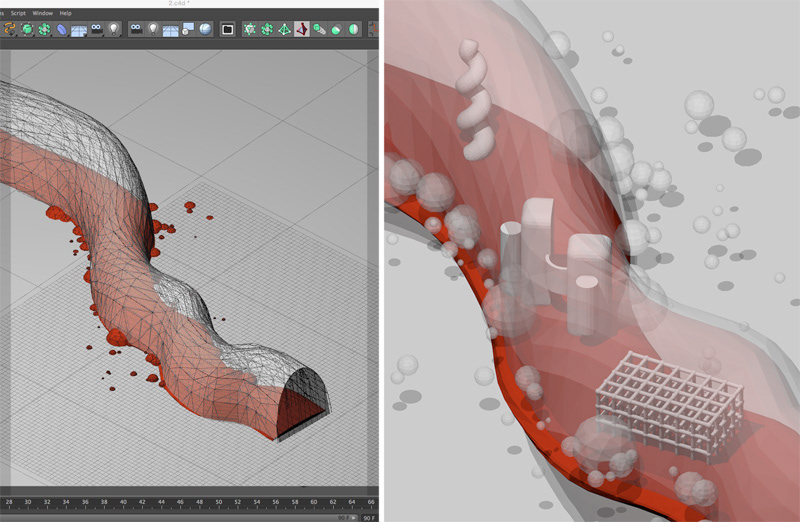
Task: Click the blue square with small cube icon
Action: [x=188, y=29]
